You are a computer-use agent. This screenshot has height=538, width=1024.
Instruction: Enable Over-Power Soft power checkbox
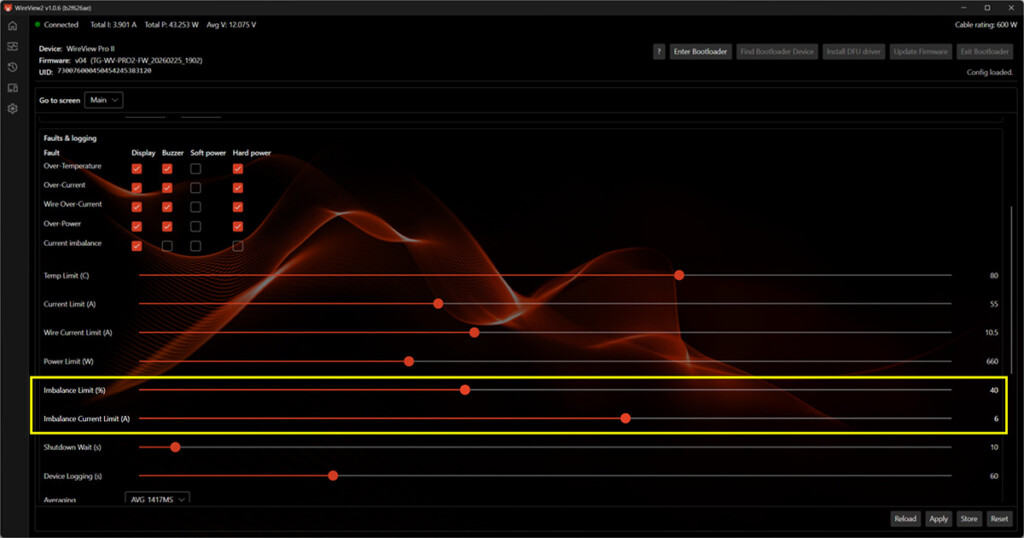click(195, 227)
